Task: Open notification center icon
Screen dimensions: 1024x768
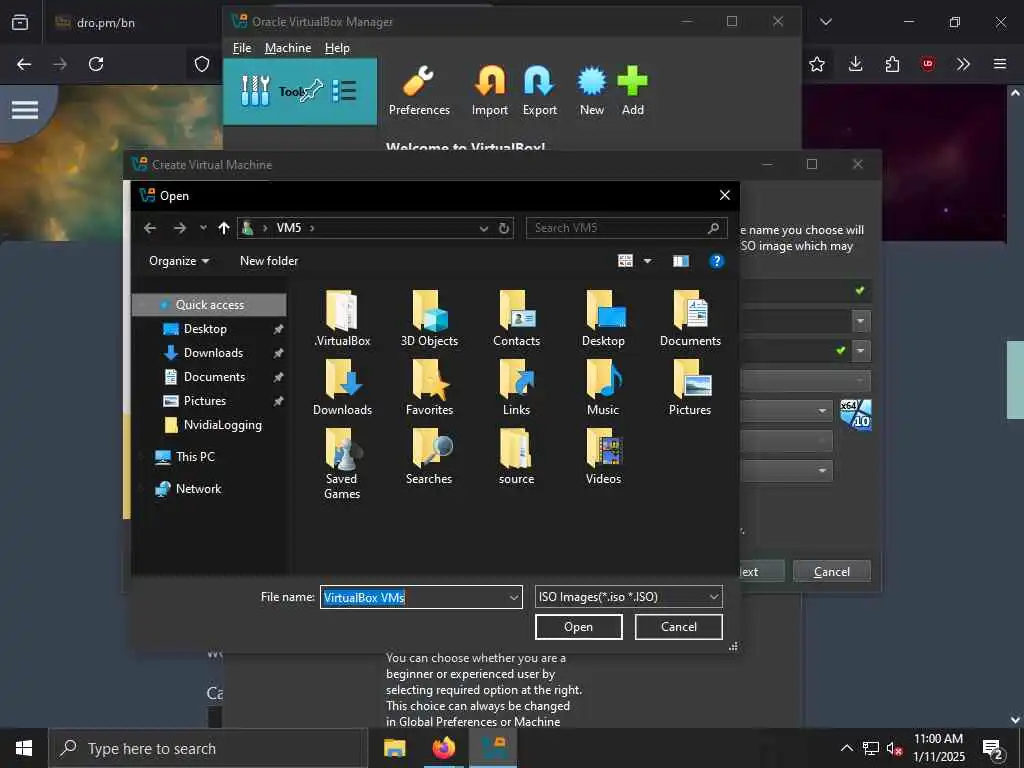Action: click(x=994, y=749)
